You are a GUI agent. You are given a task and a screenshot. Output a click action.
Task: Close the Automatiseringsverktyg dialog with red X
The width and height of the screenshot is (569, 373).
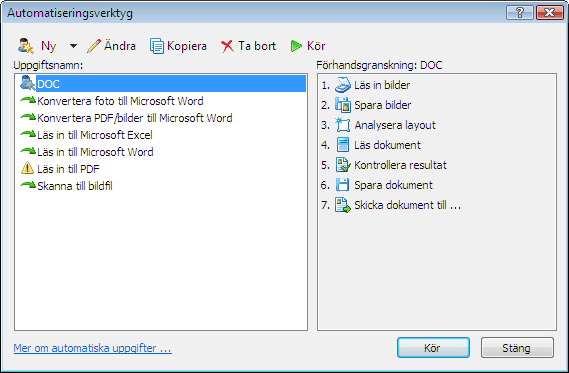[x=549, y=13]
